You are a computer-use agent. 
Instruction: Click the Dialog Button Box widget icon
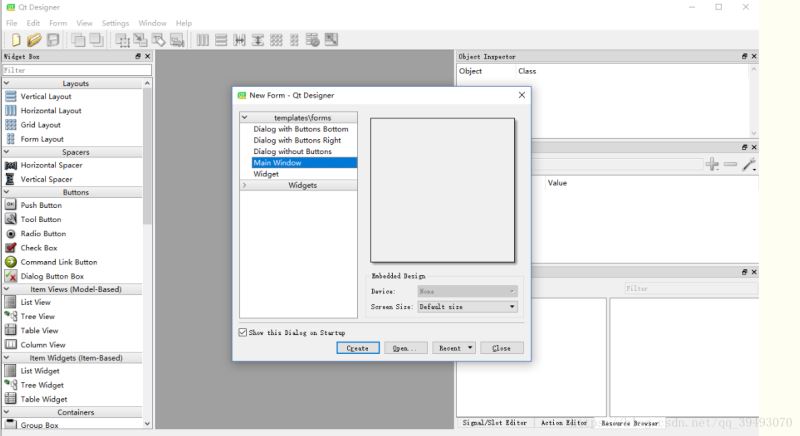pyautogui.click(x=11, y=276)
